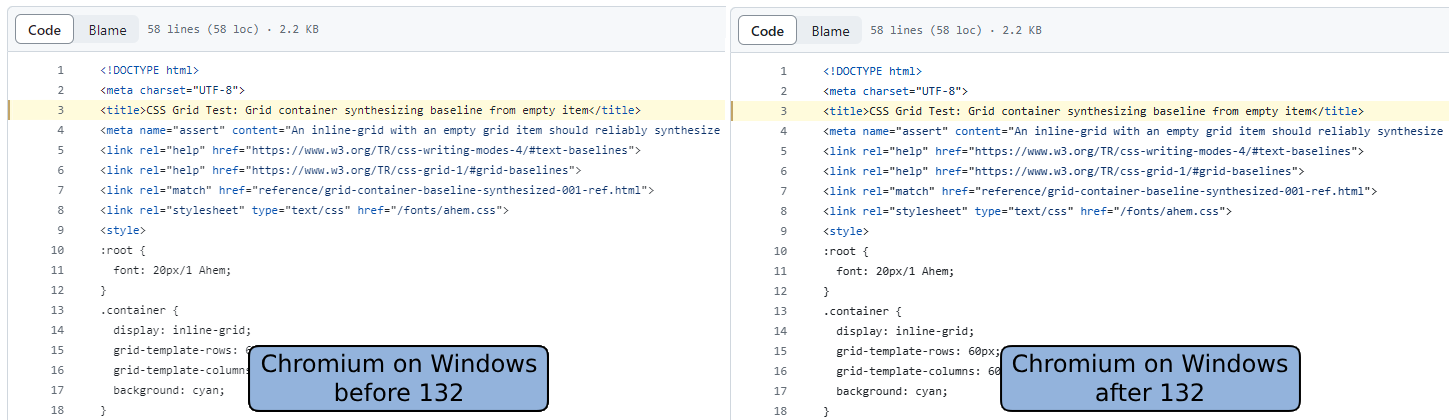
Task: Click the highlighted title line in left pane
Action: [370, 111]
